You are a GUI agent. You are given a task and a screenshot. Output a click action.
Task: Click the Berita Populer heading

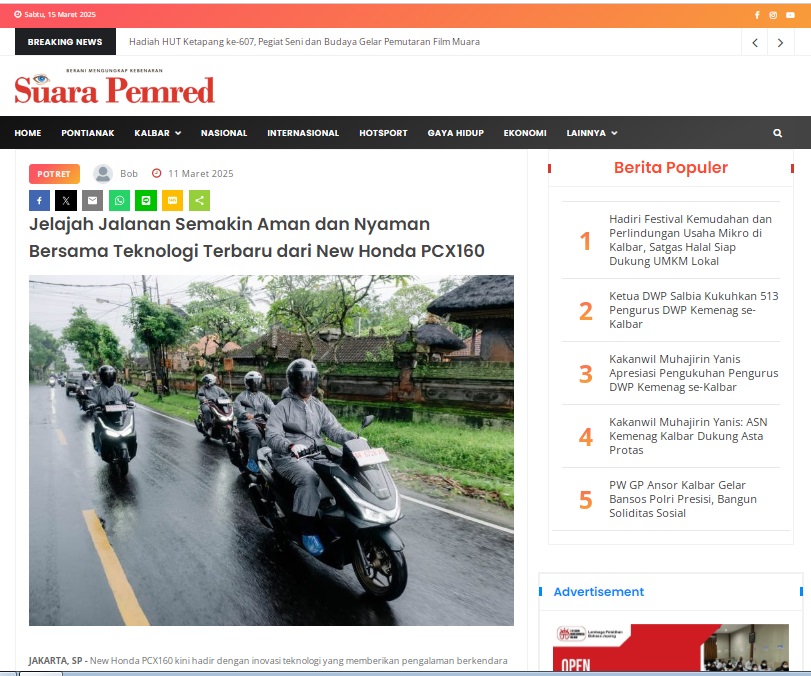[671, 168]
